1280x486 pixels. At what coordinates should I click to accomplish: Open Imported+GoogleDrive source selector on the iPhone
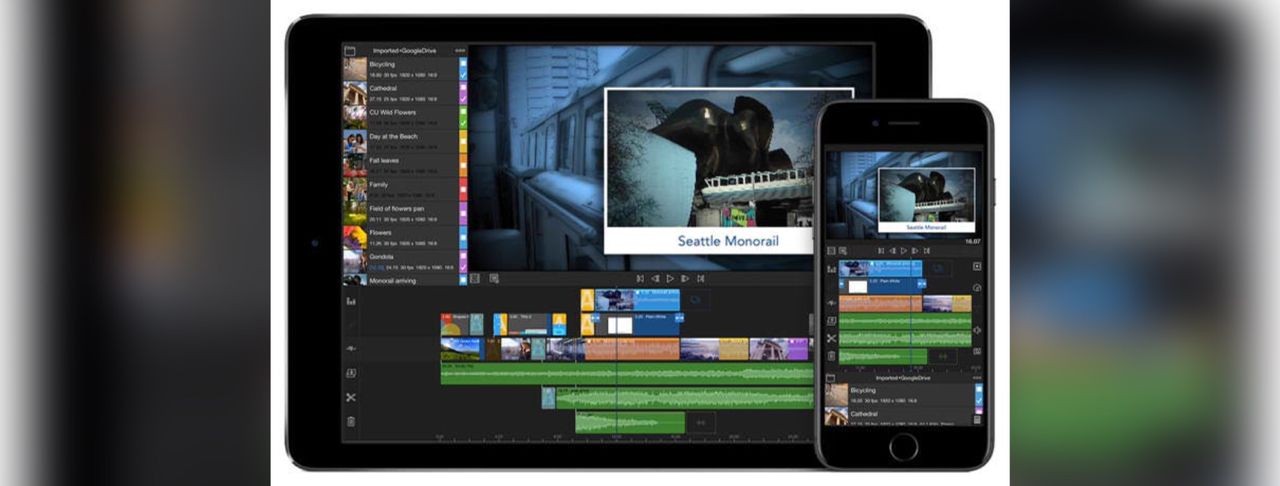pyautogui.click(x=902, y=378)
